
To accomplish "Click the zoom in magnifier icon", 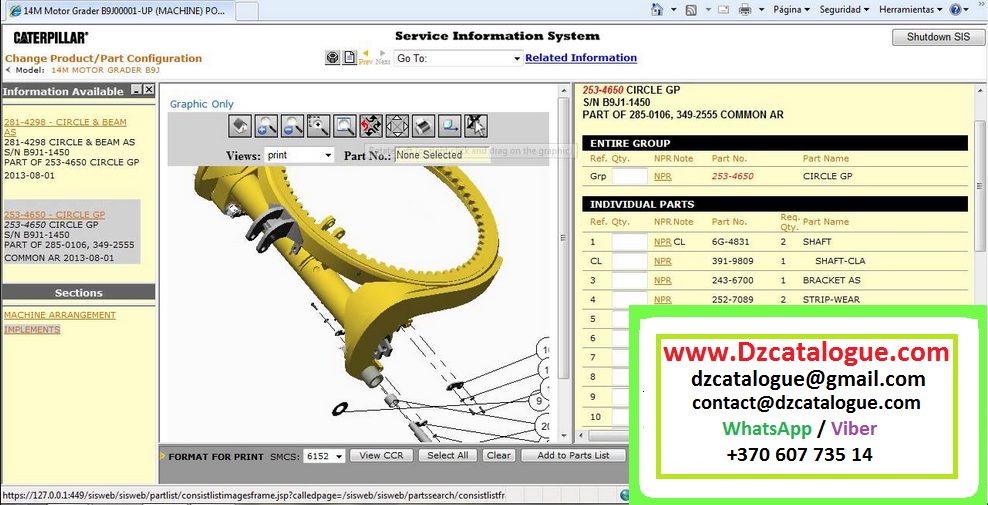I will coord(266,126).
